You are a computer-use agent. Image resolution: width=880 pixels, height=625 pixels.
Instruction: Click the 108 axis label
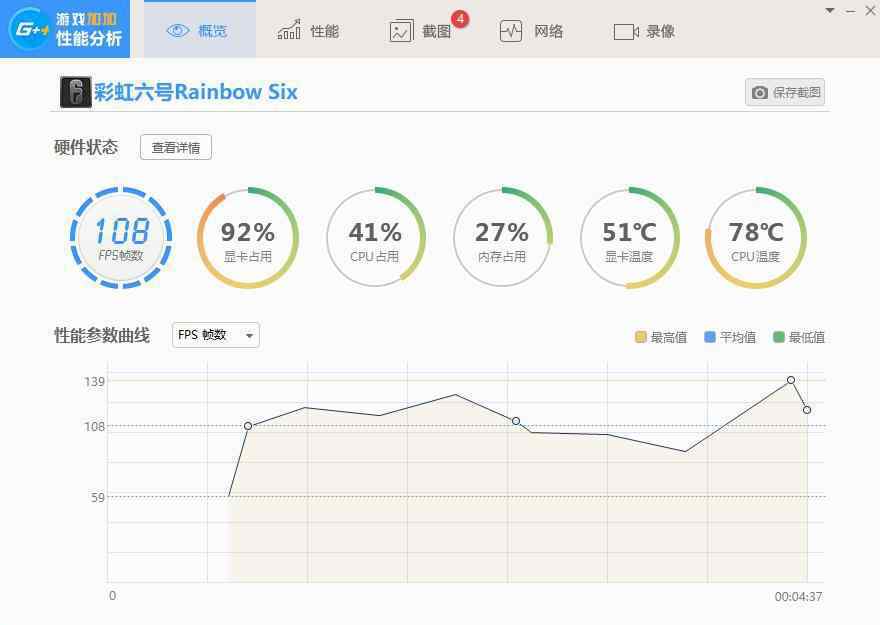[94, 426]
